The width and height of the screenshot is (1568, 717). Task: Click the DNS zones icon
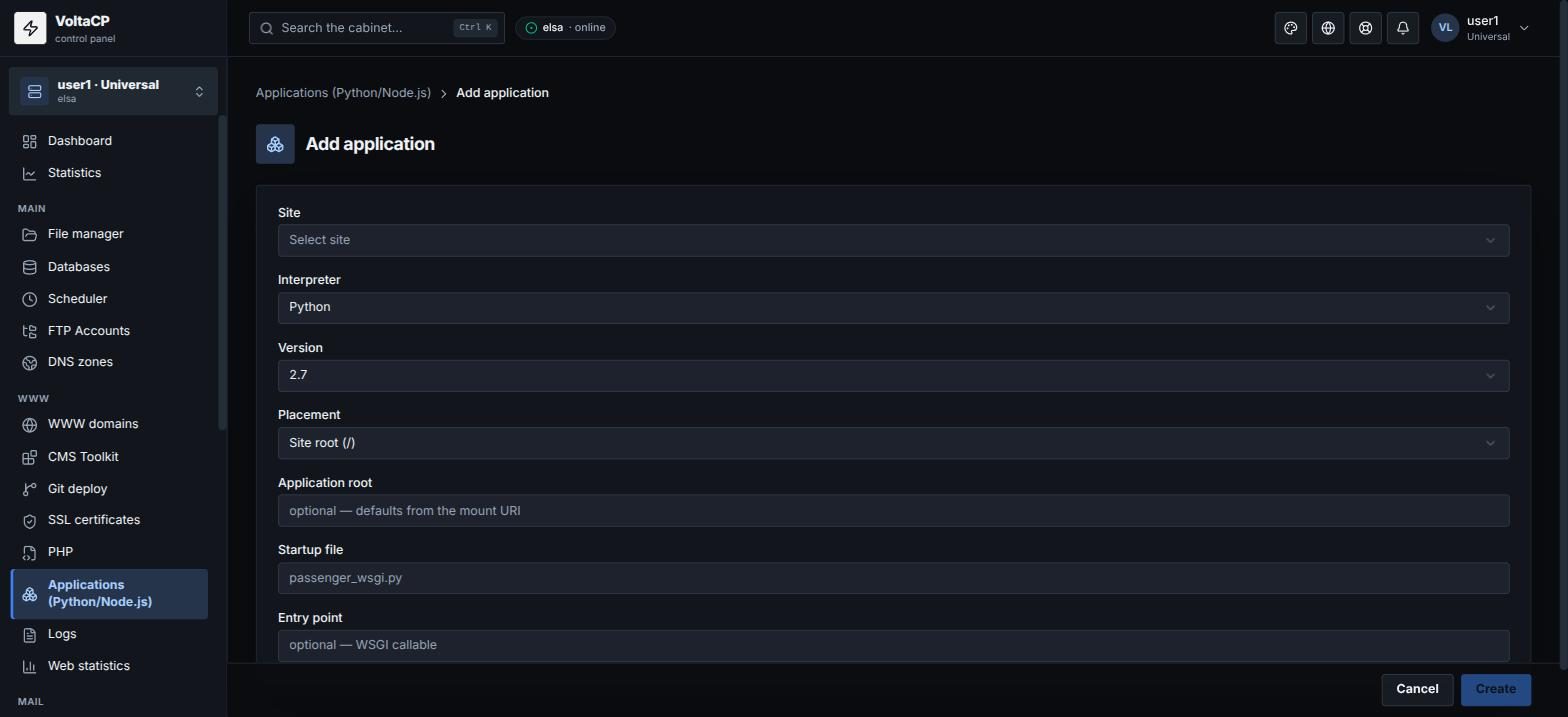(30, 362)
